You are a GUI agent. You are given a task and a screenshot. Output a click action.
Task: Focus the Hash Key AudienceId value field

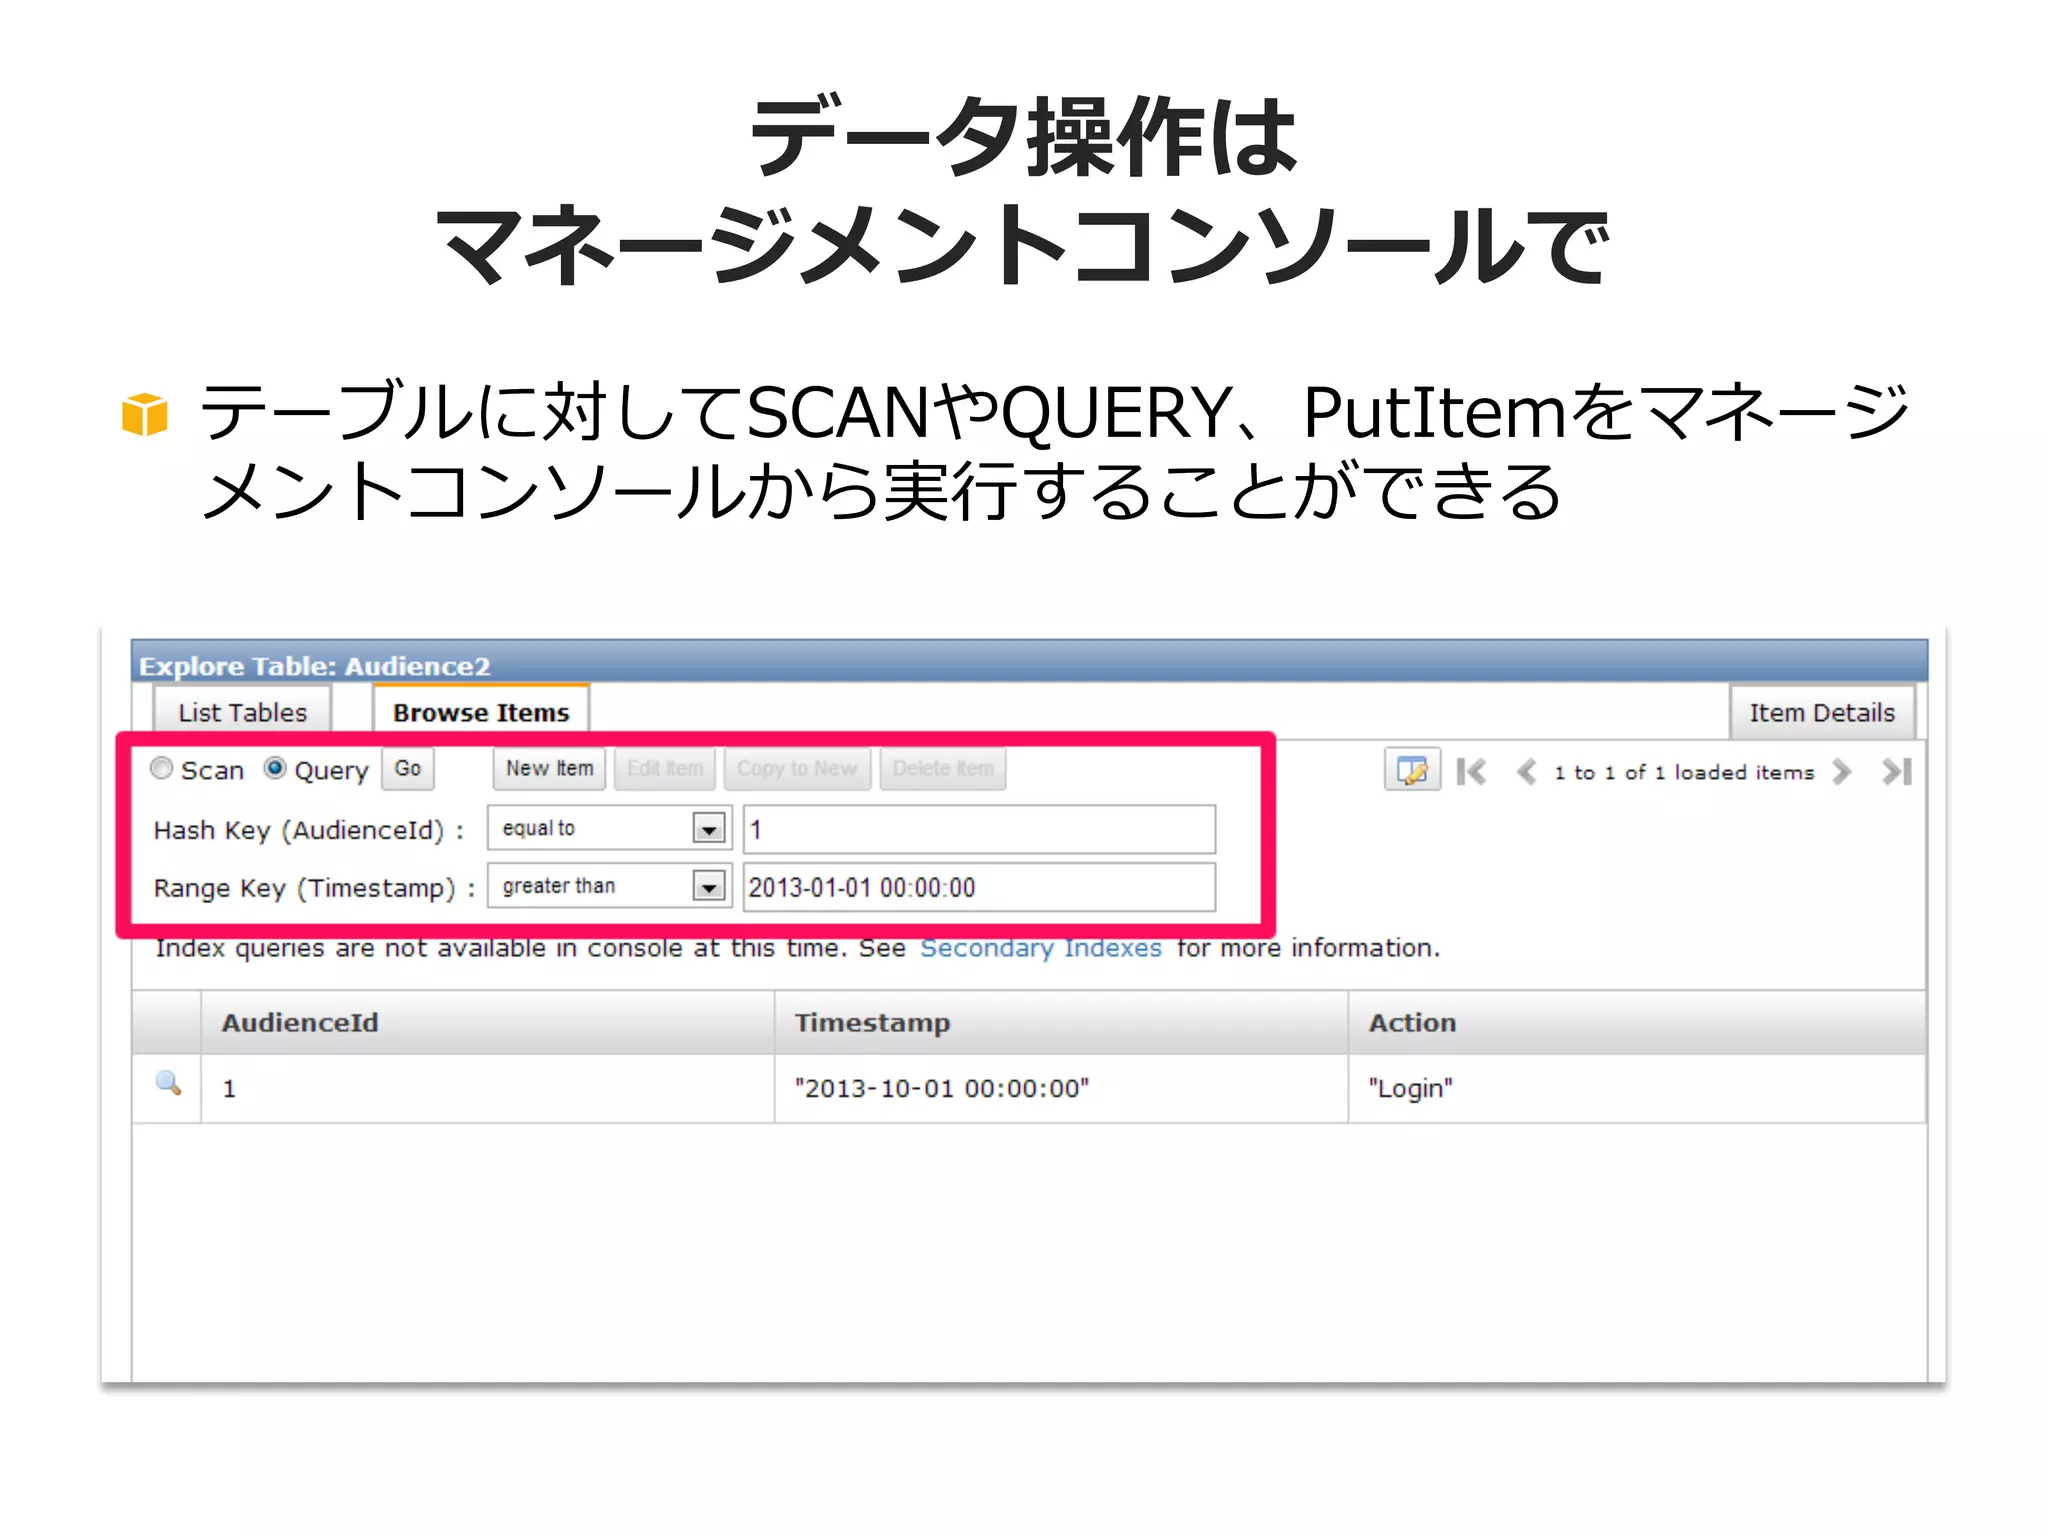coord(979,829)
